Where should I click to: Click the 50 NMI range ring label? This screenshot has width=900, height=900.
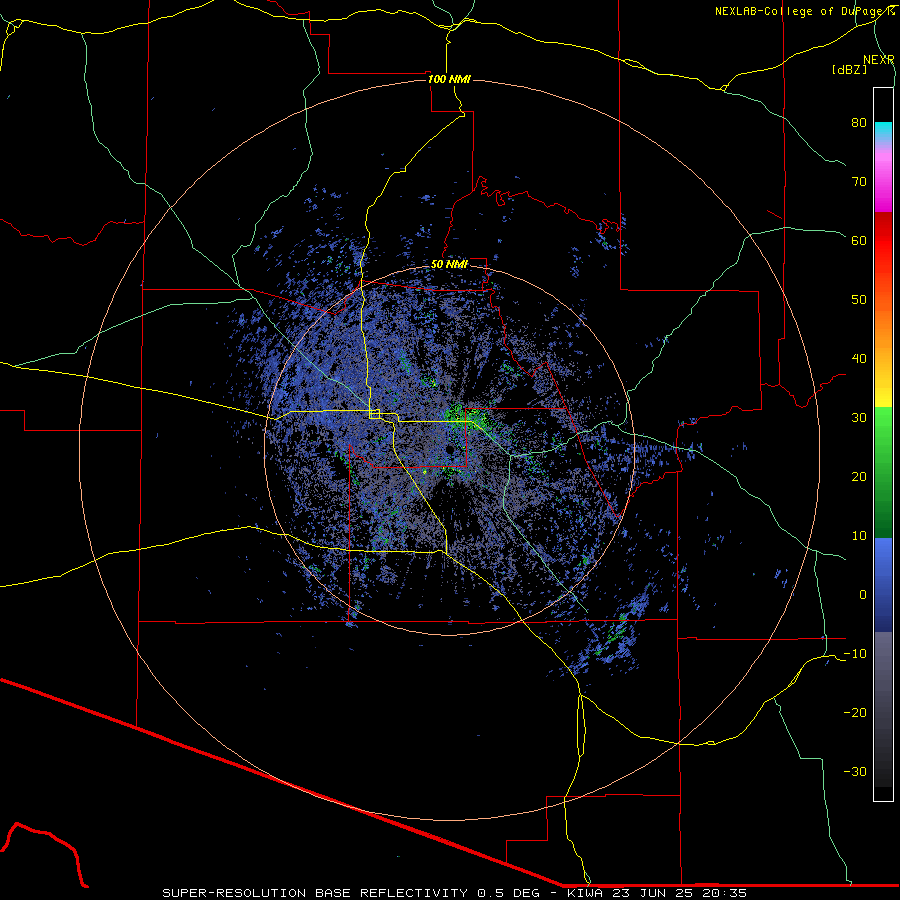pos(449,264)
